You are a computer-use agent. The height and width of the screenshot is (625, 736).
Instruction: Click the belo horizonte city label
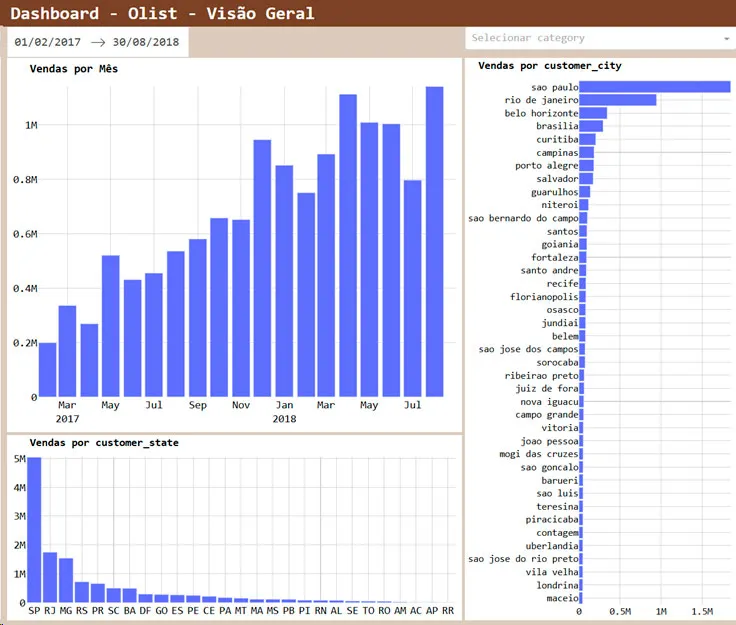pos(541,113)
